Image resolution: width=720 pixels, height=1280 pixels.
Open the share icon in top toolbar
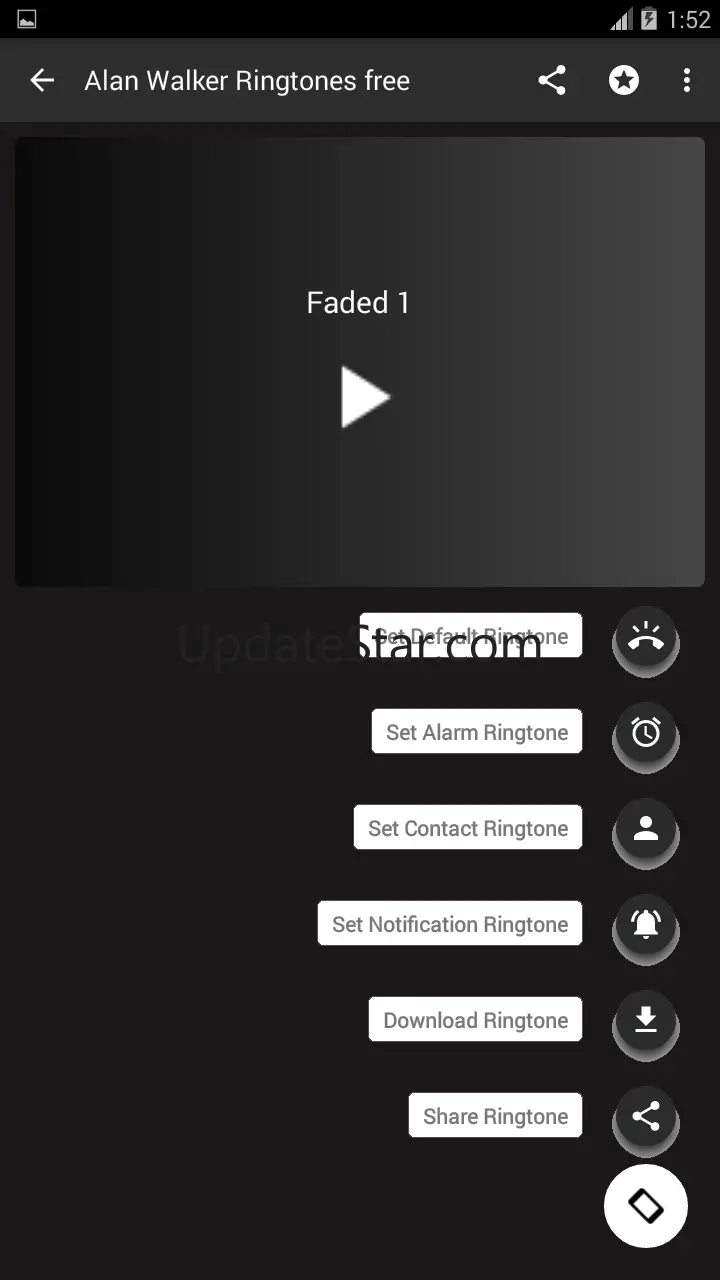click(x=552, y=81)
